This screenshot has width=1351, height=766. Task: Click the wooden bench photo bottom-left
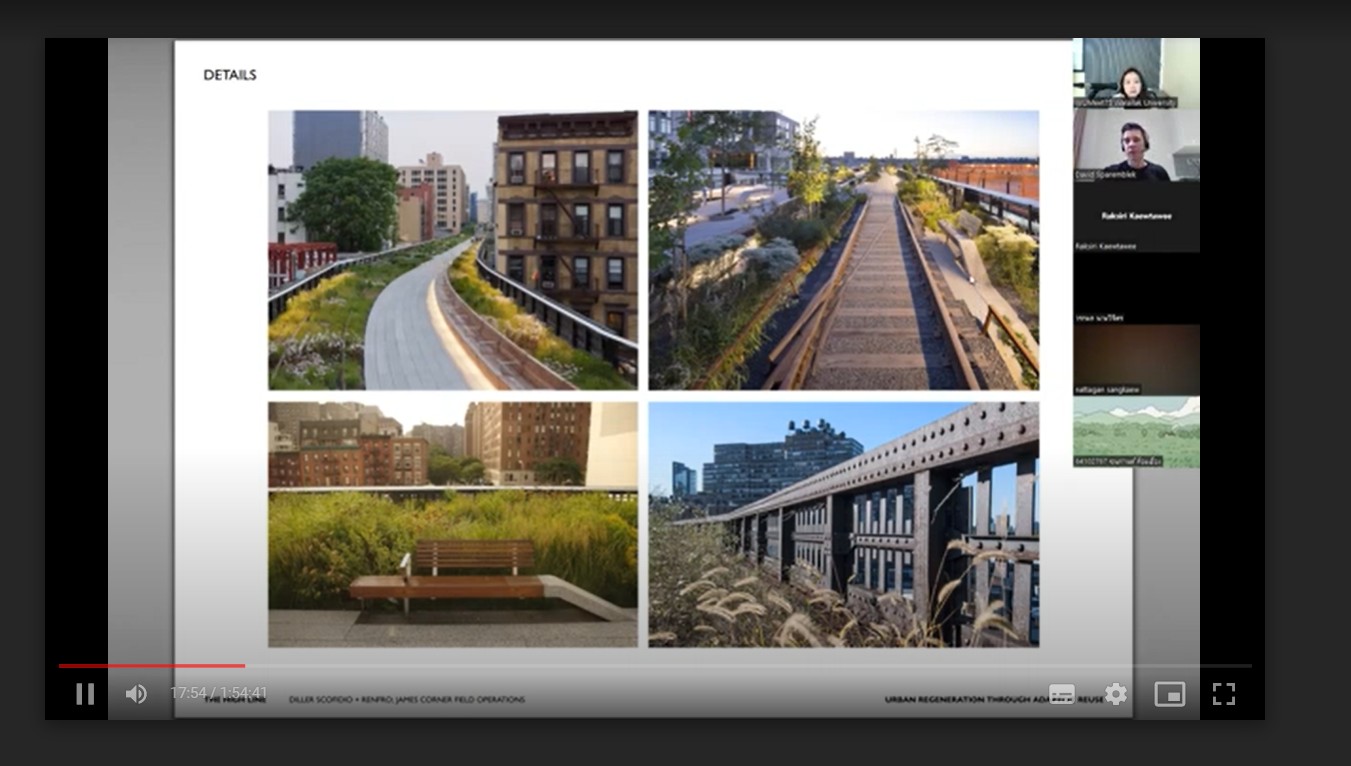coord(452,524)
